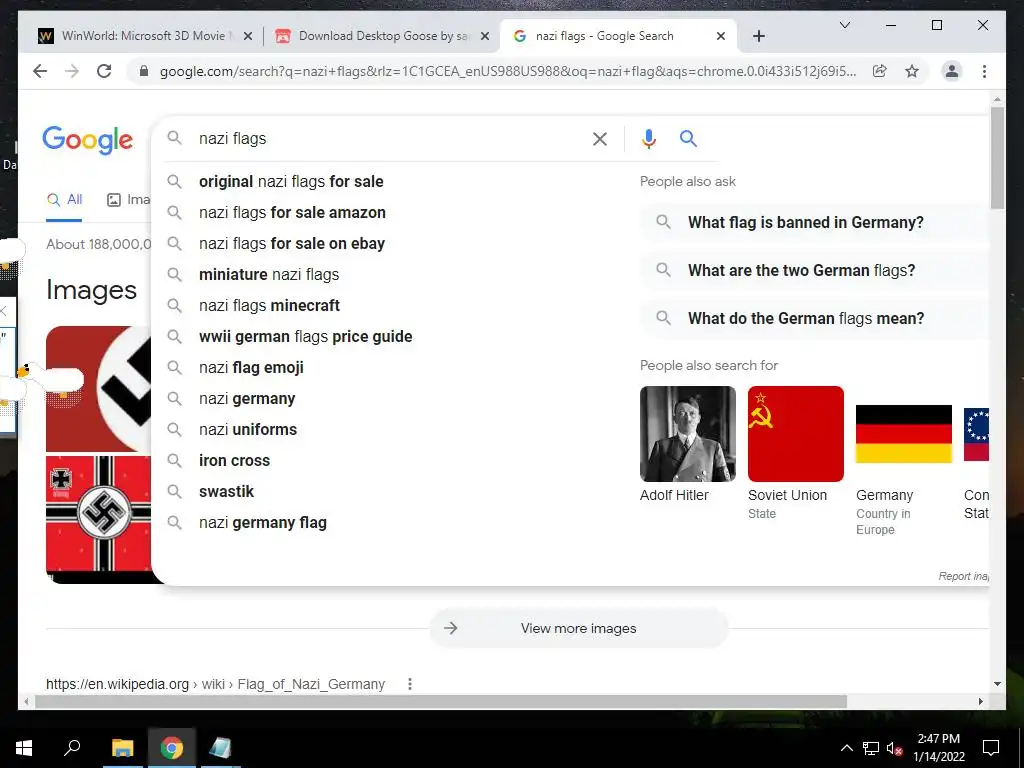1024x768 pixels.
Task: Choose suggestion nazi flags for sale amazon
Action: [x=292, y=212]
